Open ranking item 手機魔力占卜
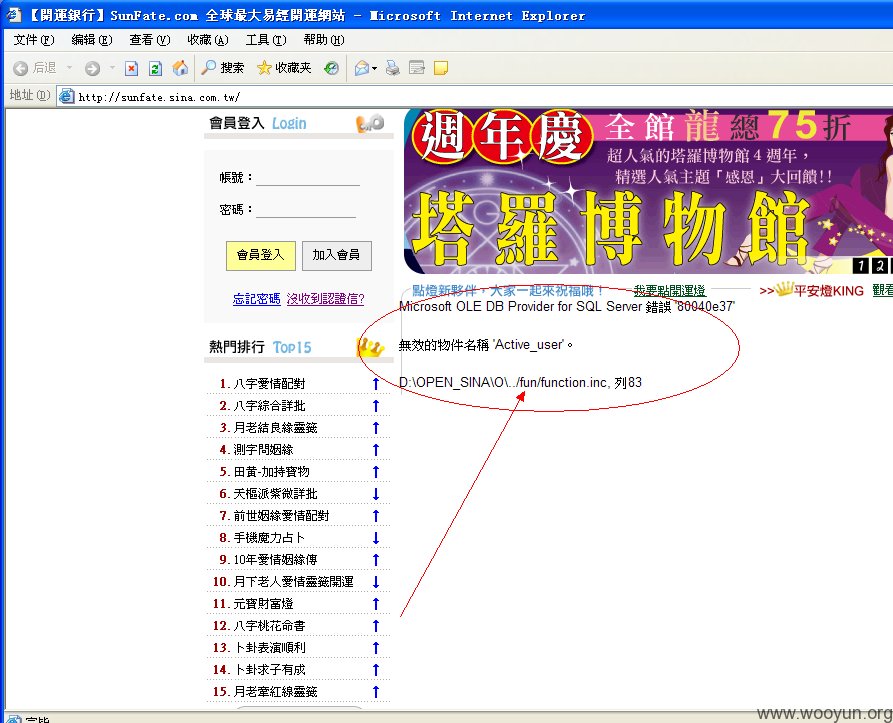Image resolution: width=893 pixels, height=723 pixels. pyautogui.click(x=269, y=538)
